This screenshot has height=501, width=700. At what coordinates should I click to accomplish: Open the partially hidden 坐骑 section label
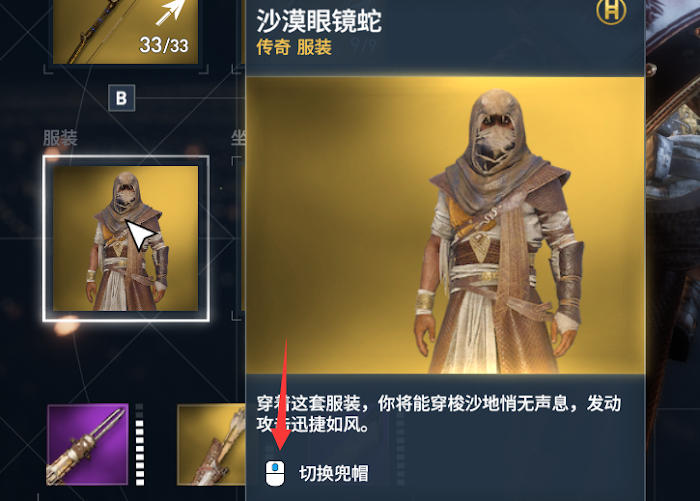[x=238, y=138]
